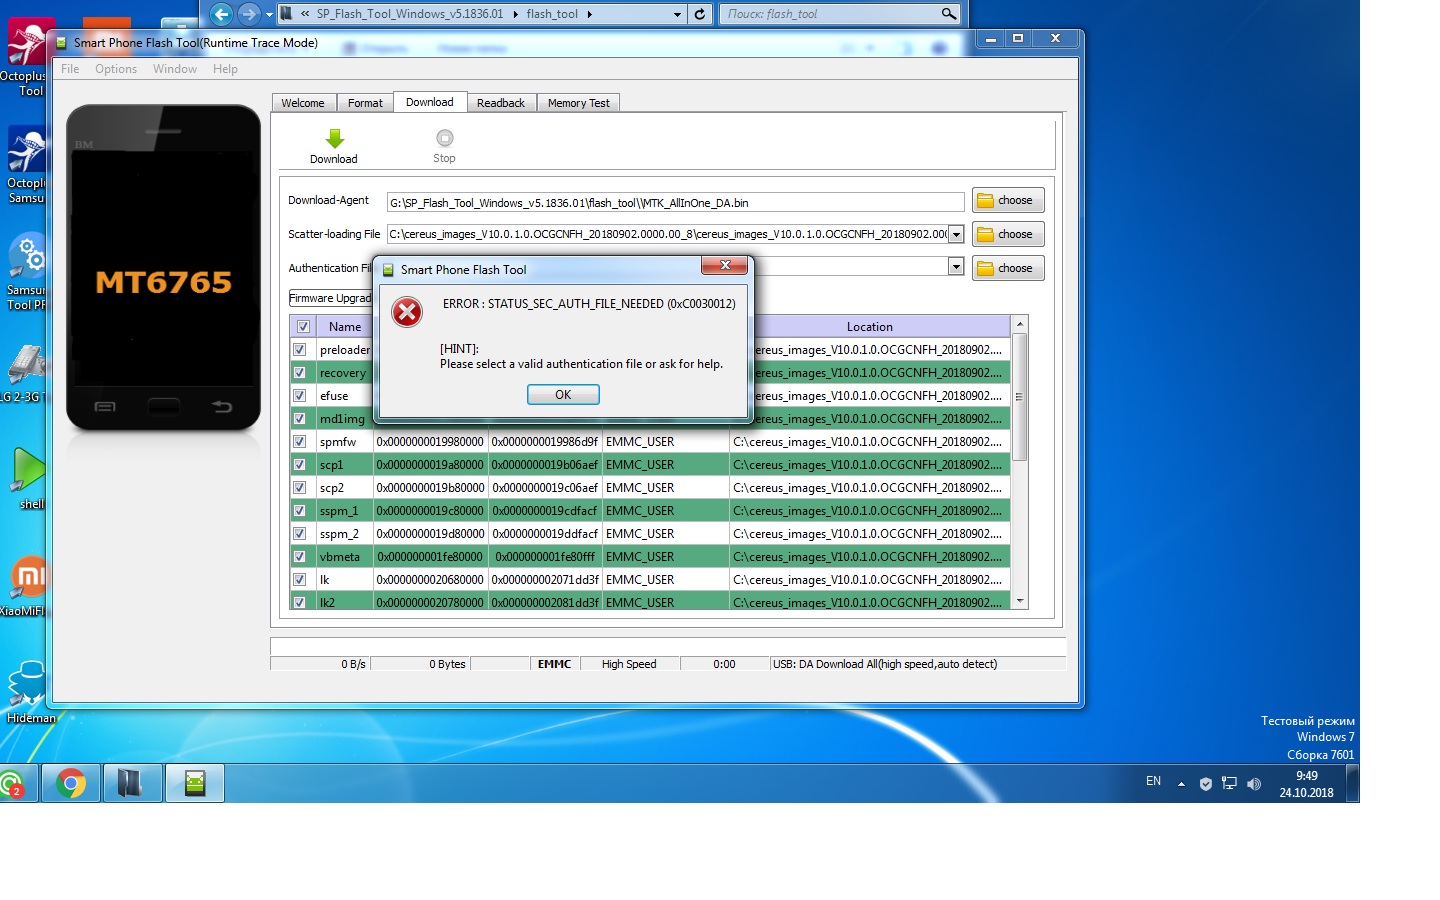Click the table scrollbar down arrow
This screenshot has height=900, width=1440.
click(1020, 601)
